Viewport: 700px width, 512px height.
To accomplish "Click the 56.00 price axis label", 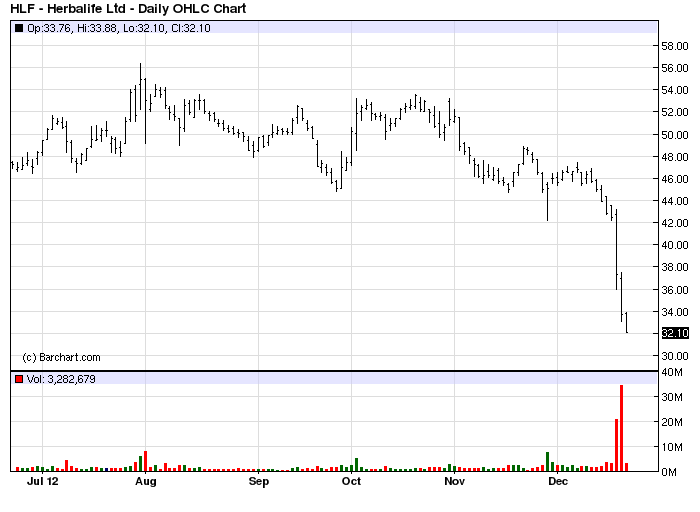I will (675, 68).
